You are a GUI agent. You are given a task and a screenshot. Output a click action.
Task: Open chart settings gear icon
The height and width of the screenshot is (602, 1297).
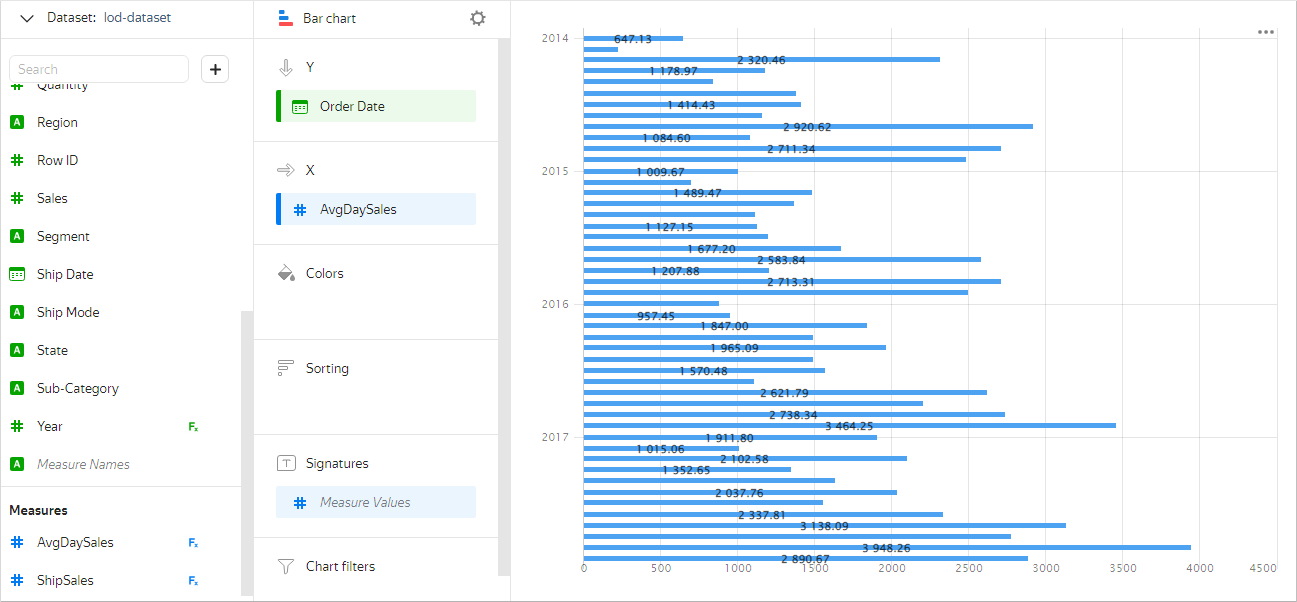tap(478, 18)
